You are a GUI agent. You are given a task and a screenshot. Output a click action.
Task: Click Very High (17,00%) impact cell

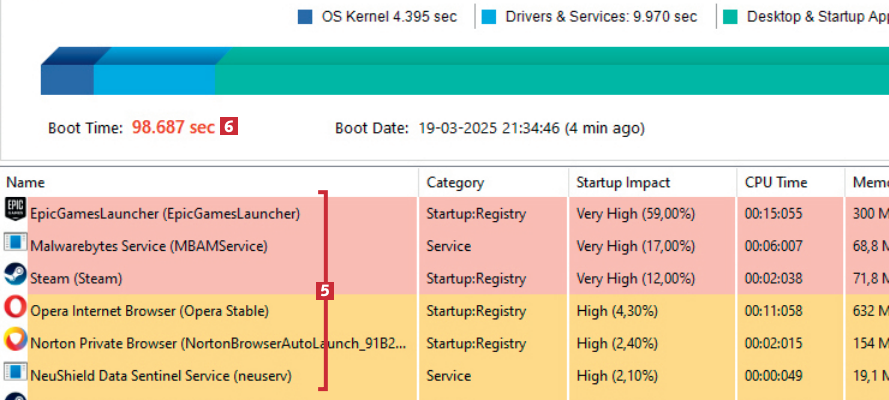[x=635, y=245]
